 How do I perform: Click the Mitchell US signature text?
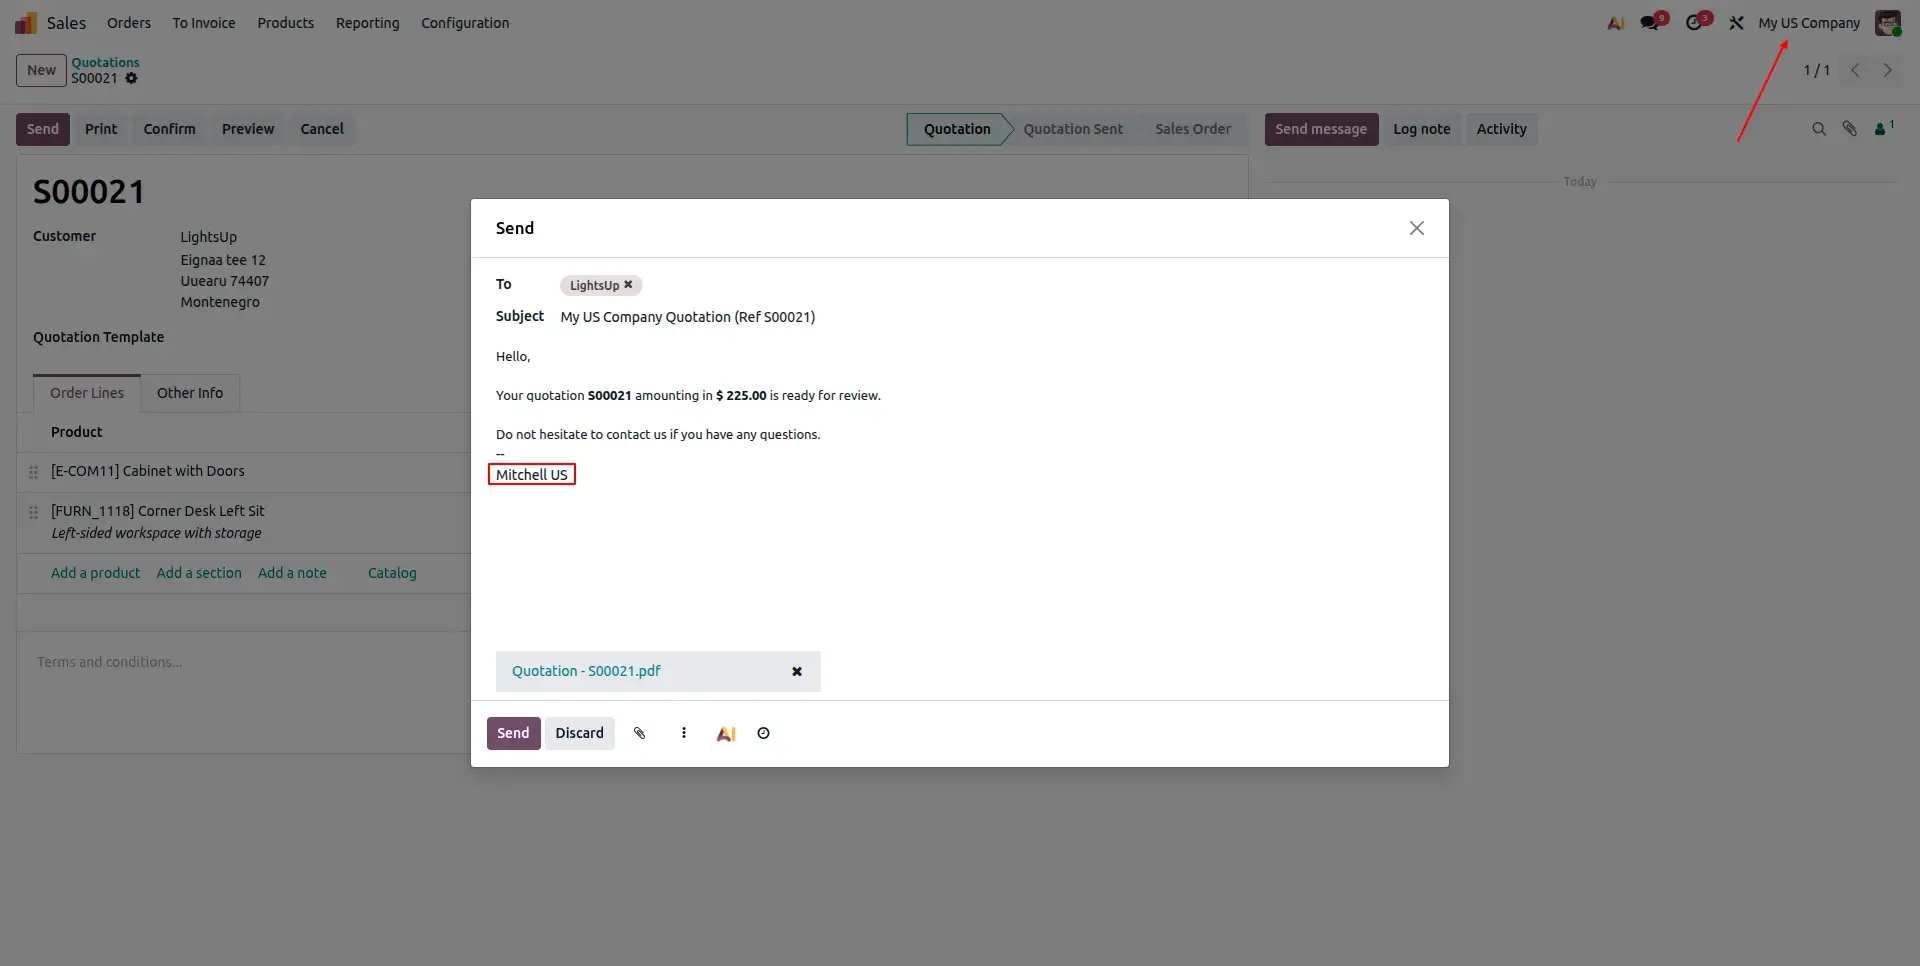[532, 475]
